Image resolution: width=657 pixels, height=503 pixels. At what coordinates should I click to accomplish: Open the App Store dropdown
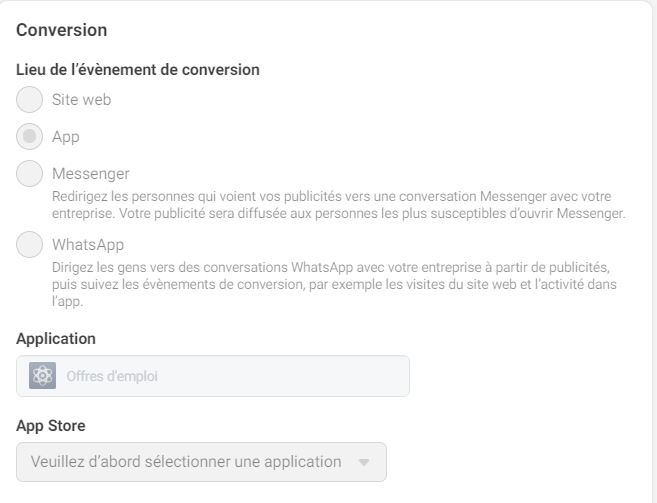pyautogui.click(x=201, y=462)
